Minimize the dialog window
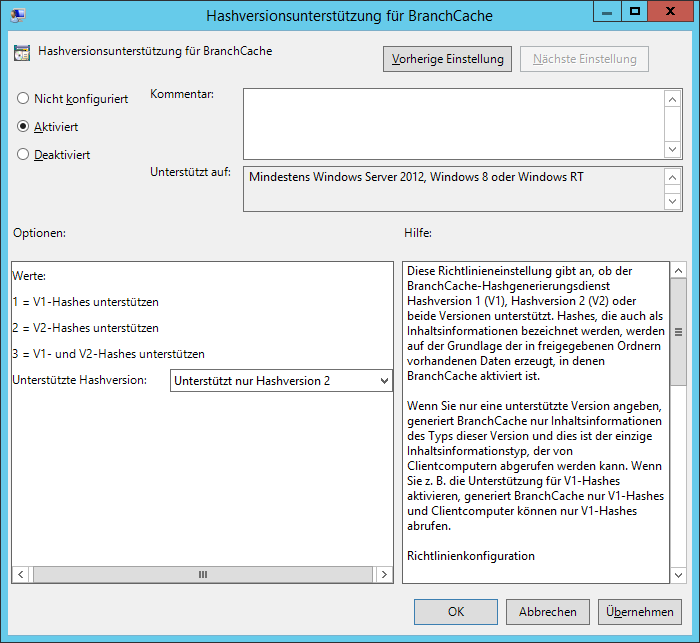700x643 pixels. (x=607, y=12)
